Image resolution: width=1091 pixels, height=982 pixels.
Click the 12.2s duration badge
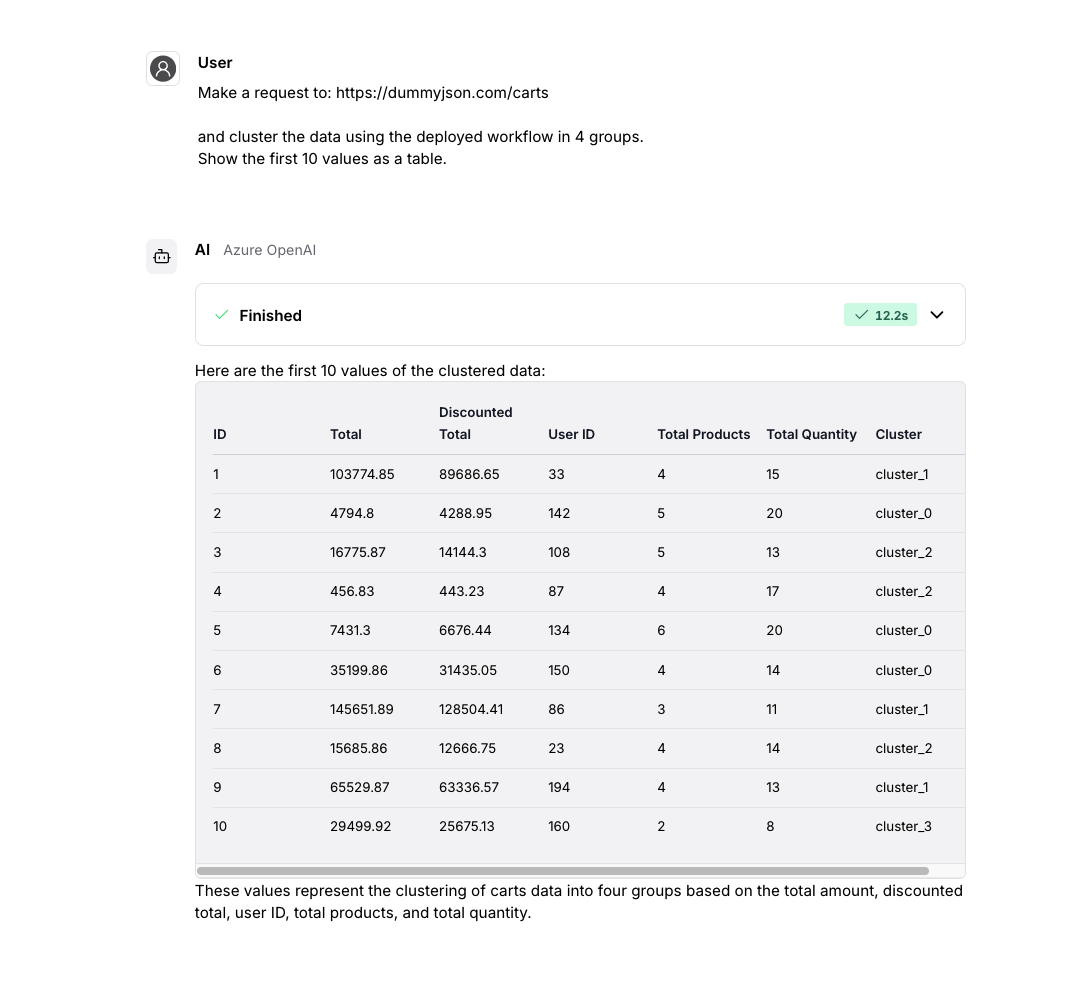880,315
